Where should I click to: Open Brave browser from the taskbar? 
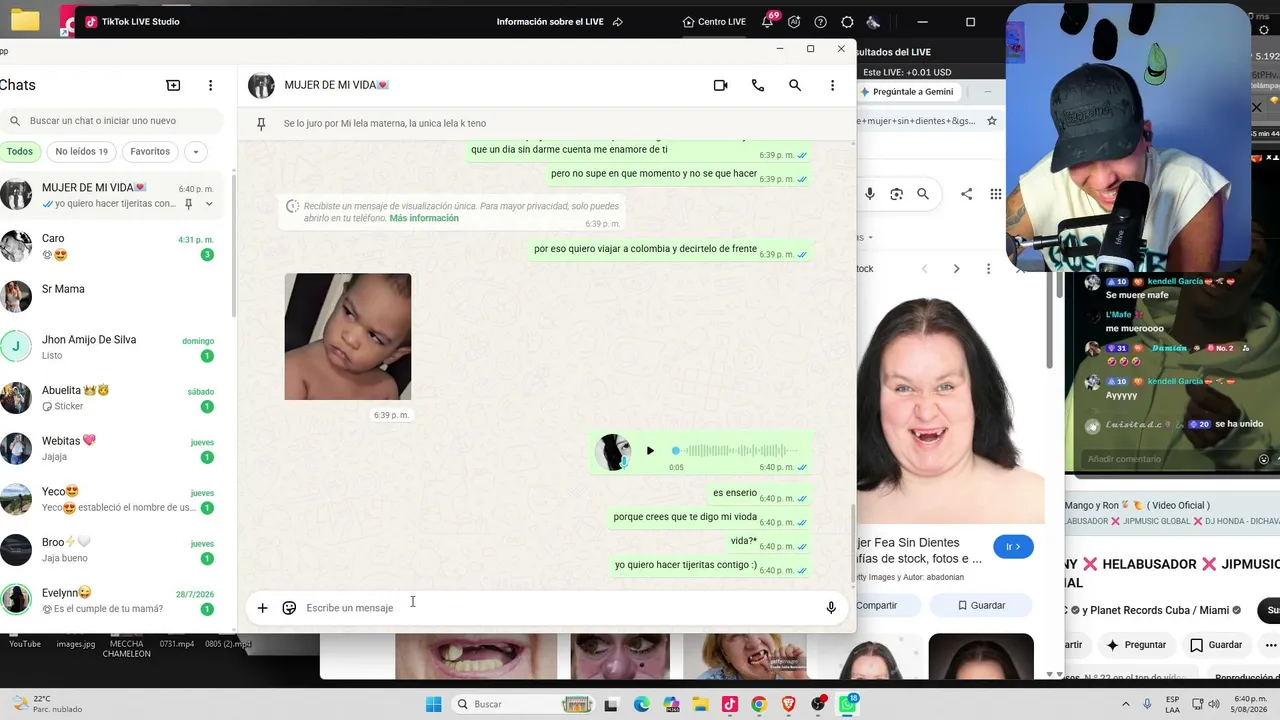tap(789, 704)
